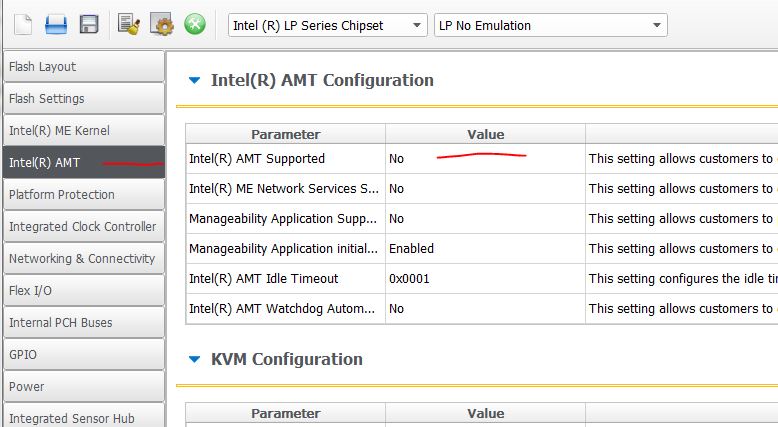Click the Value column header in AMT table
The height and width of the screenshot is (427, 778).
pos(485,134)
